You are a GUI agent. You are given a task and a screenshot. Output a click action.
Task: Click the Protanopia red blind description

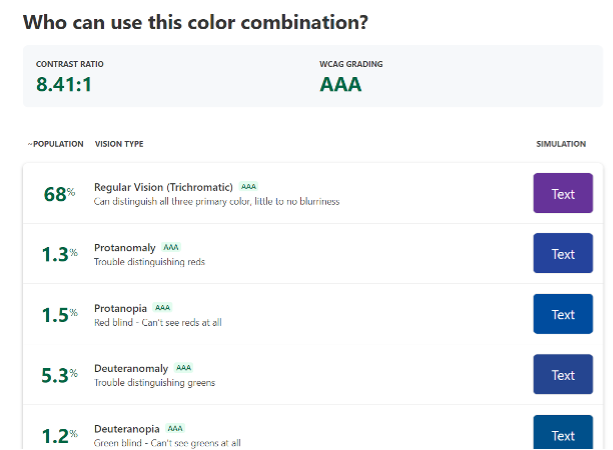coord(158,322)
